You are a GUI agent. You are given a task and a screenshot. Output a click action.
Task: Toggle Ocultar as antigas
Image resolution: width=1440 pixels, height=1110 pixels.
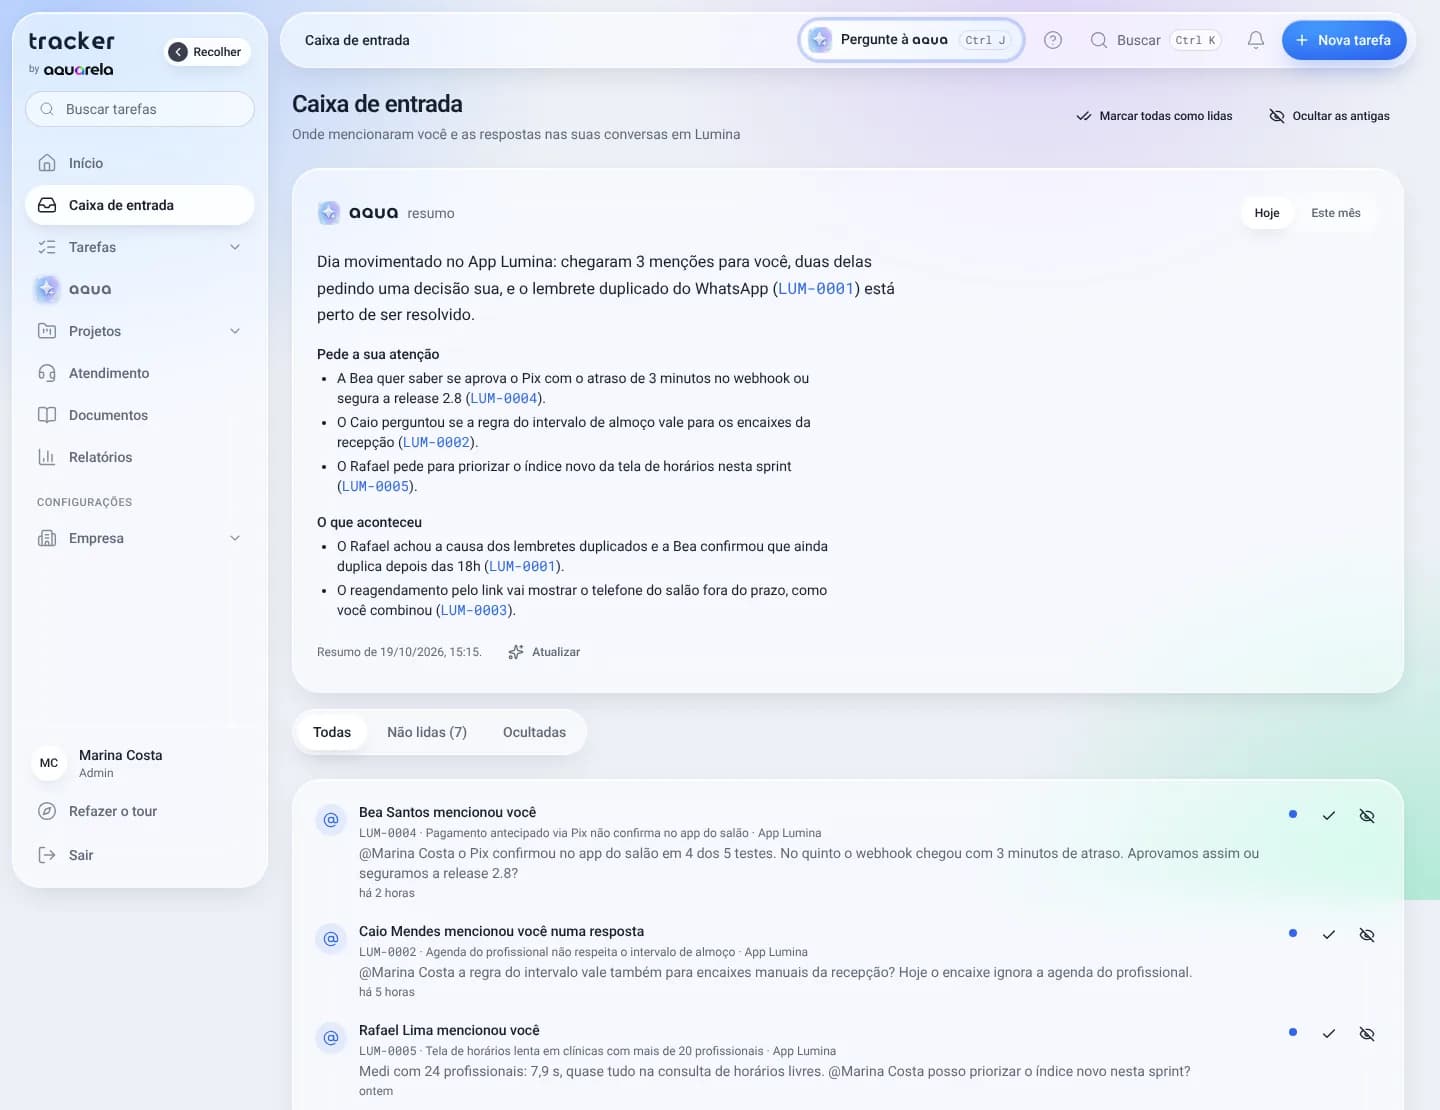(1329, 116)
